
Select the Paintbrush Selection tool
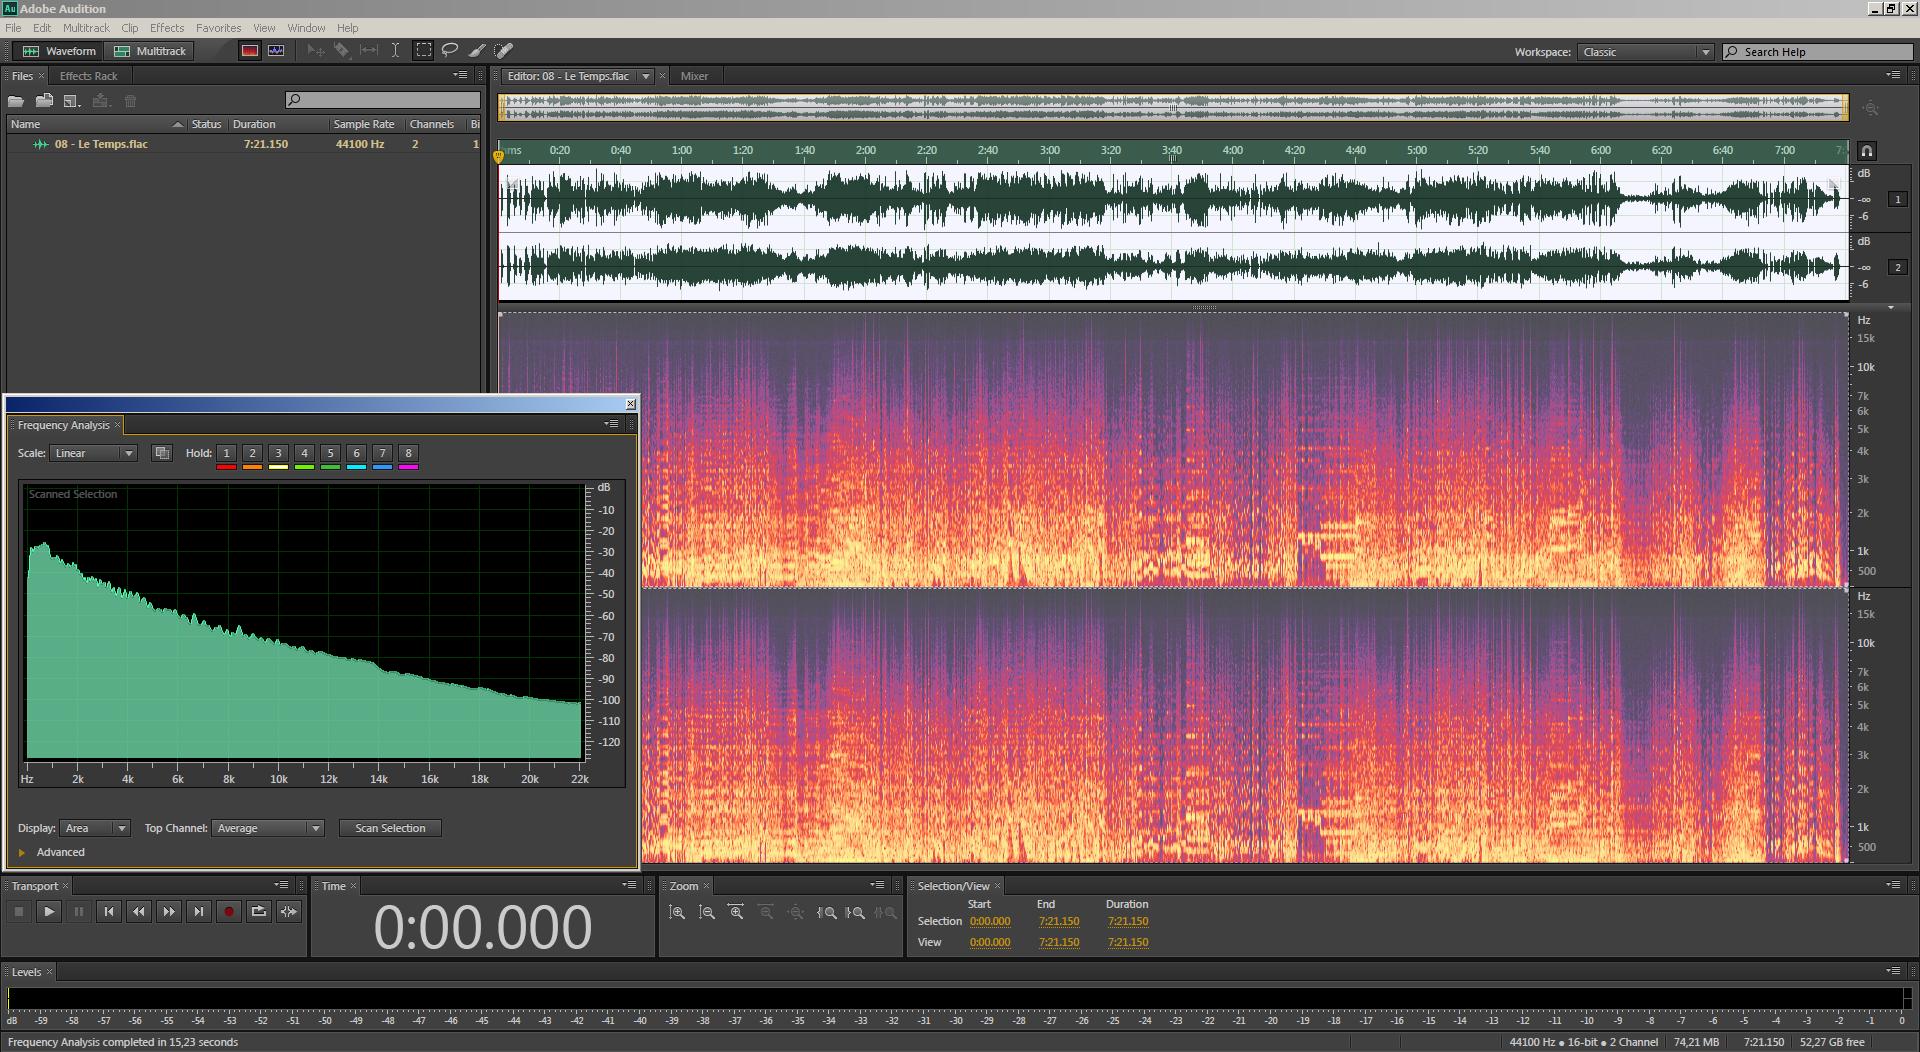point(477,50)
